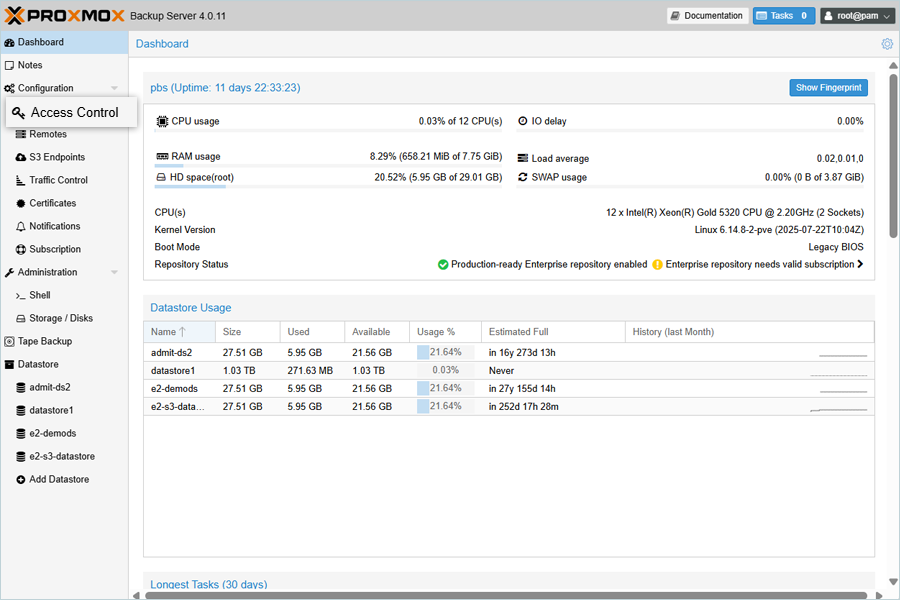Click Add Datastore plus icon
900x600 pixels.
pyautogui.click(x=21, y=480)
